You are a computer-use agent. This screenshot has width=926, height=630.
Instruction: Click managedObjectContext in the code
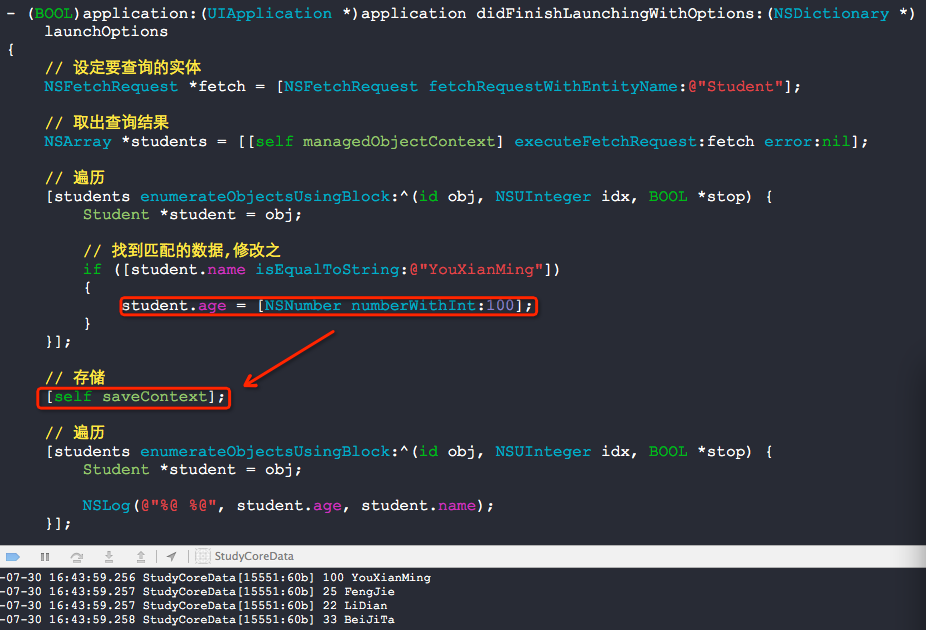point(399,142)
